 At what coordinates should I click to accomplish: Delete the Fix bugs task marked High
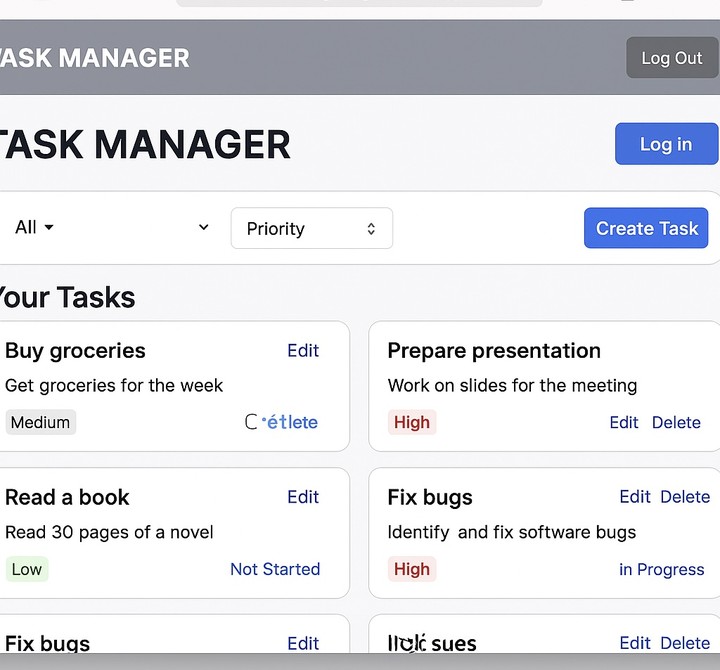point(685,497)
